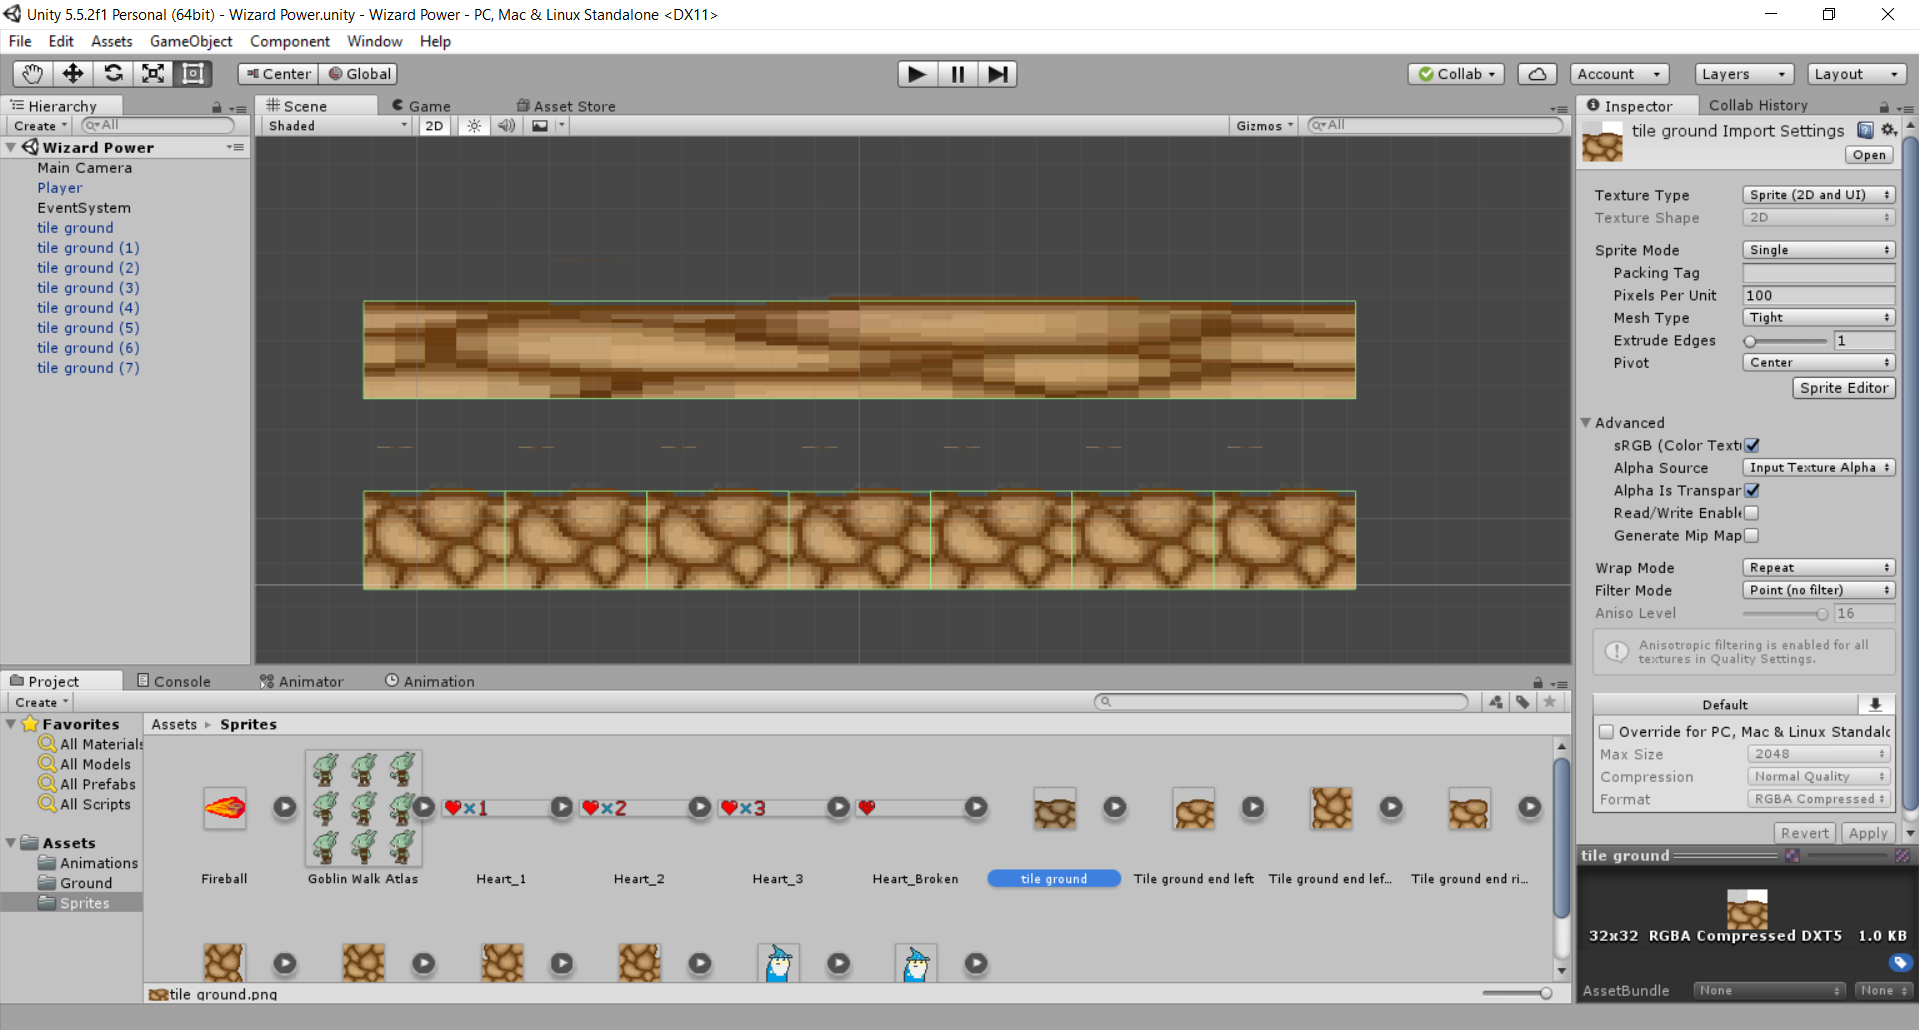Open Sprite Mode dropdown
Viewport: 1919px width, 1030px height.
pos(1818,250)
